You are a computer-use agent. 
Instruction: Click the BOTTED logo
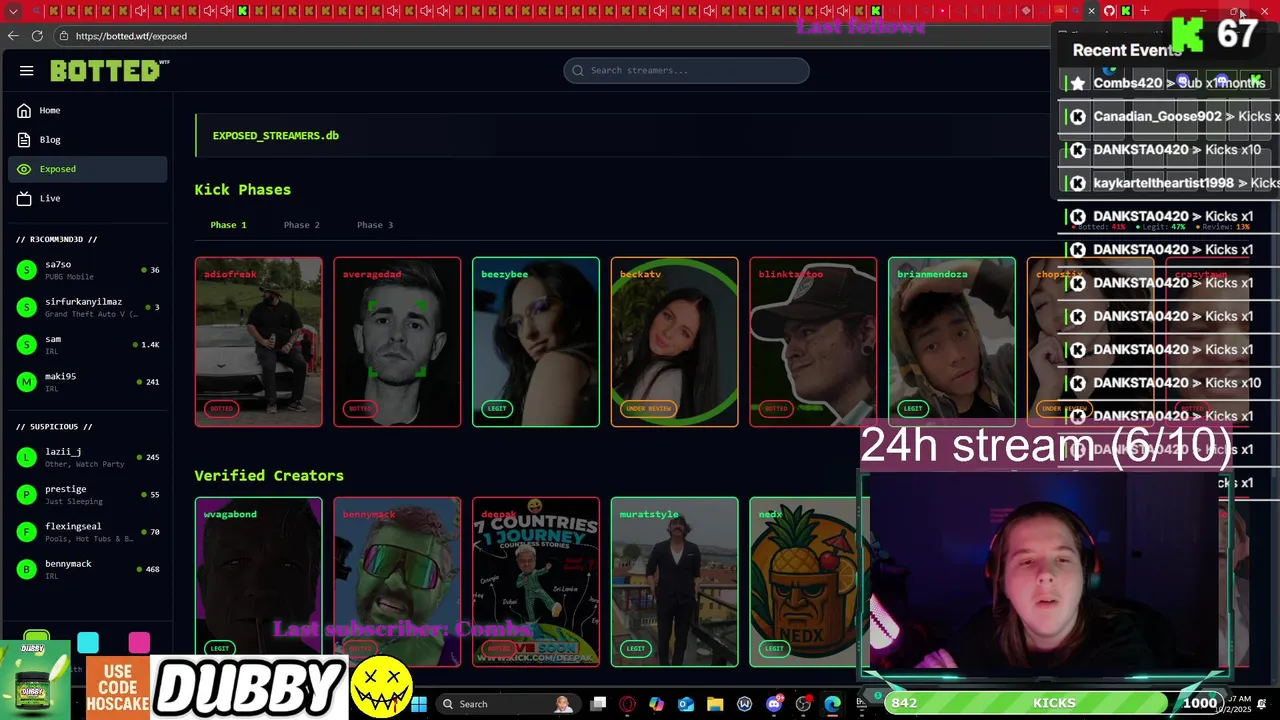point(109,71)
